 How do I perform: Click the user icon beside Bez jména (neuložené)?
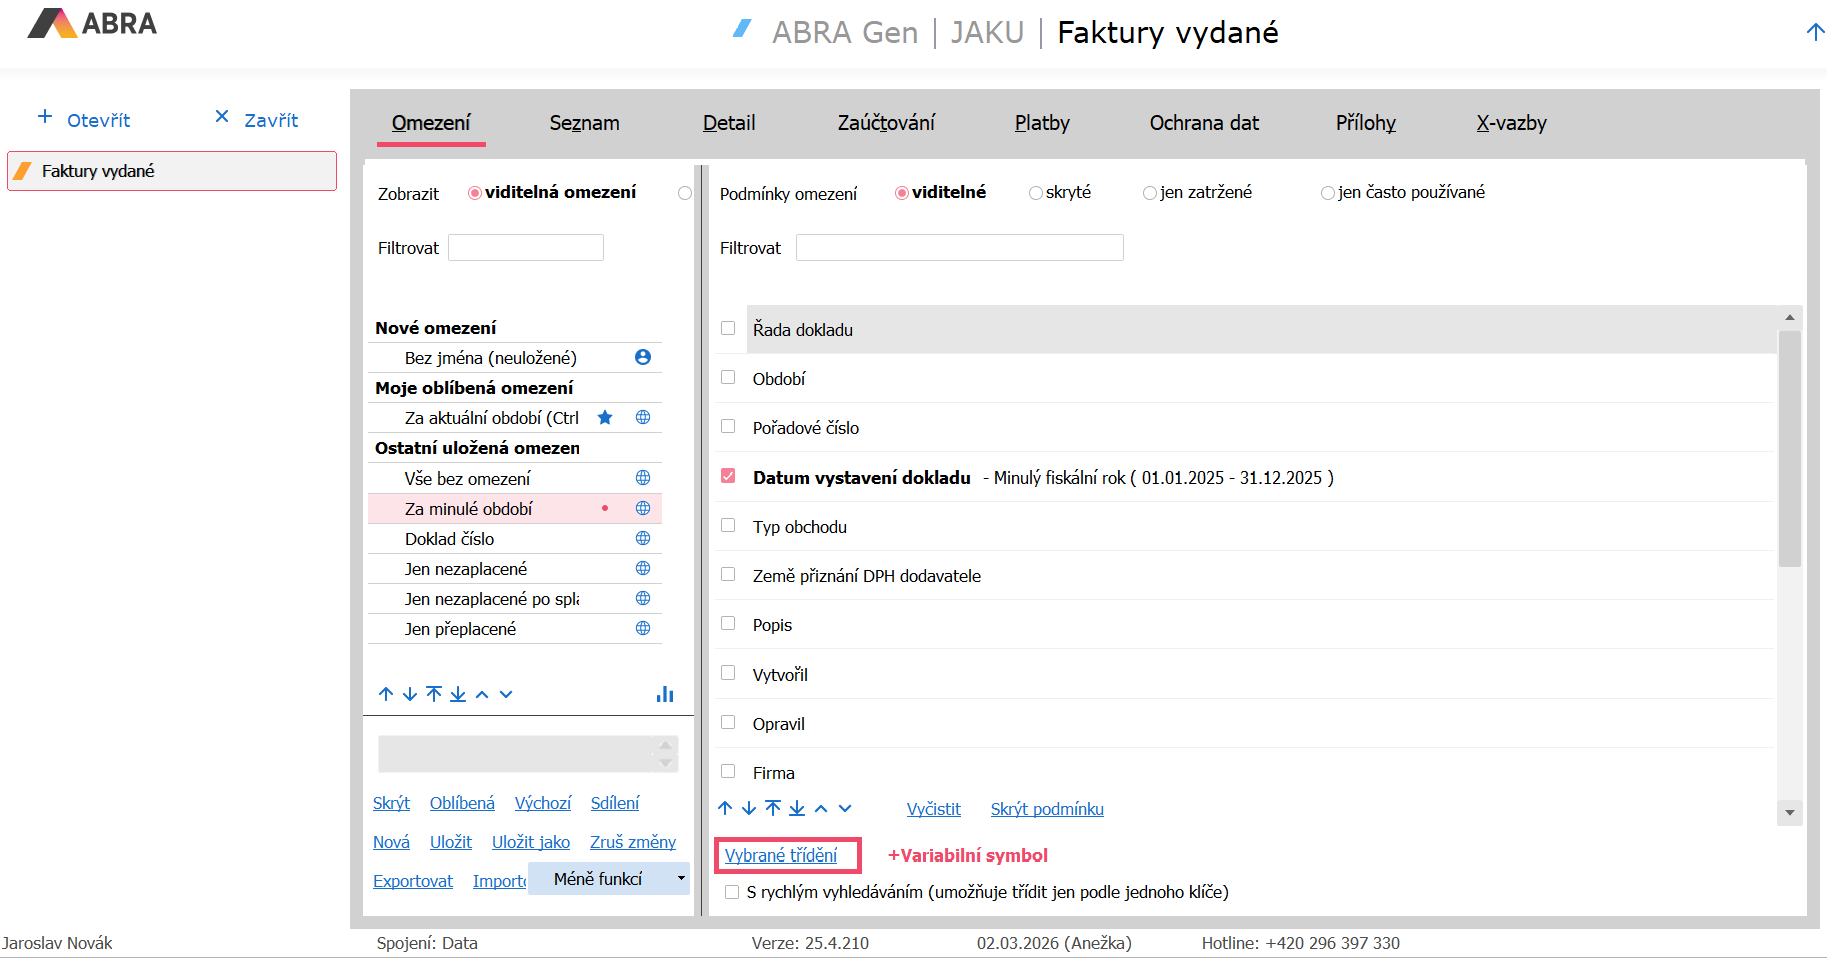tap(643, 357)
